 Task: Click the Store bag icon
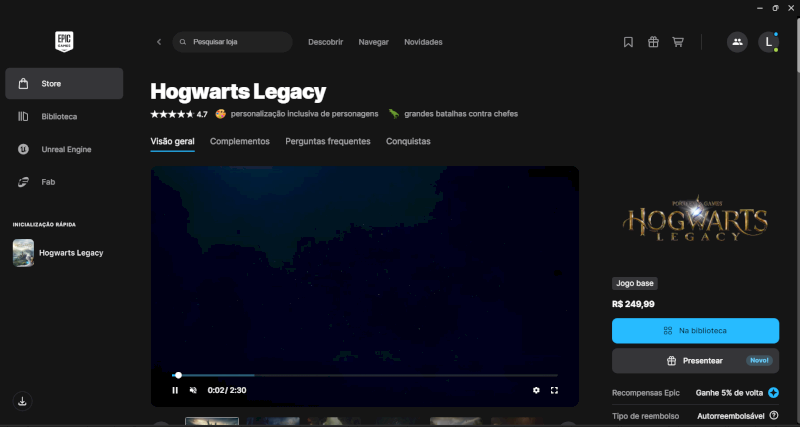[23, 84]
